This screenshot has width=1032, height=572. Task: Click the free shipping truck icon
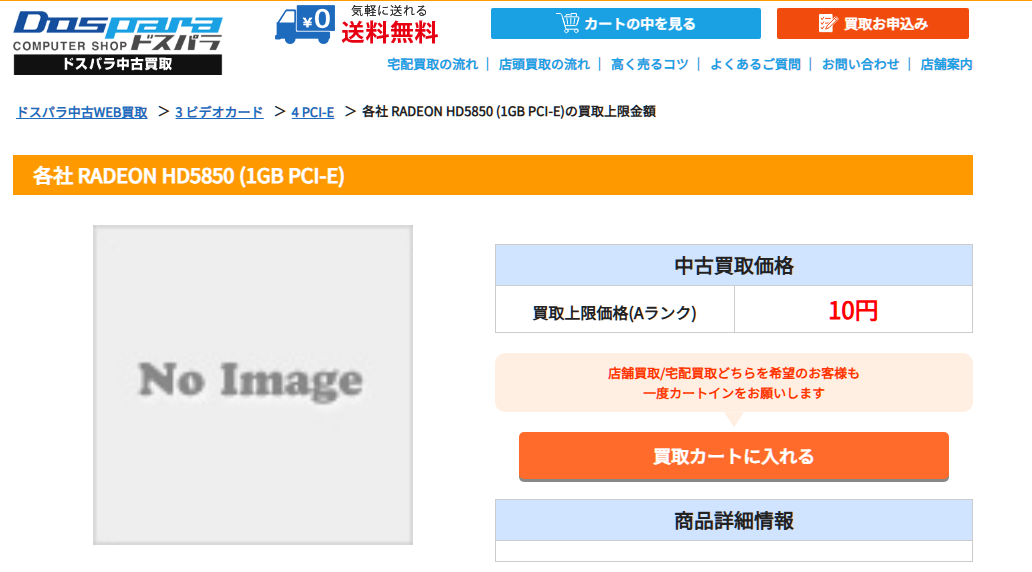pos(305,24)
